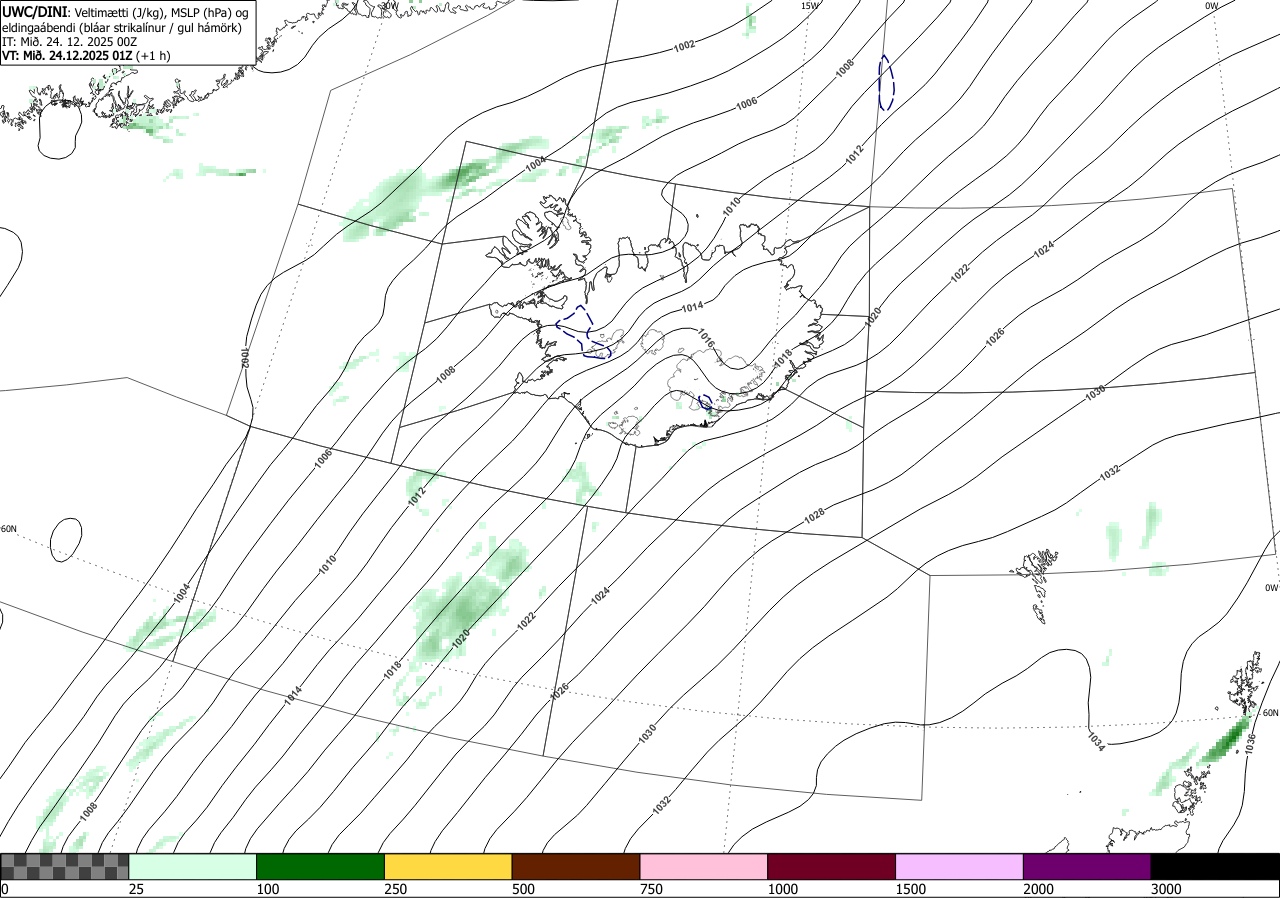
Task: Pick the dark red 1000–1500 legend swatch
Action: [832, 866]
